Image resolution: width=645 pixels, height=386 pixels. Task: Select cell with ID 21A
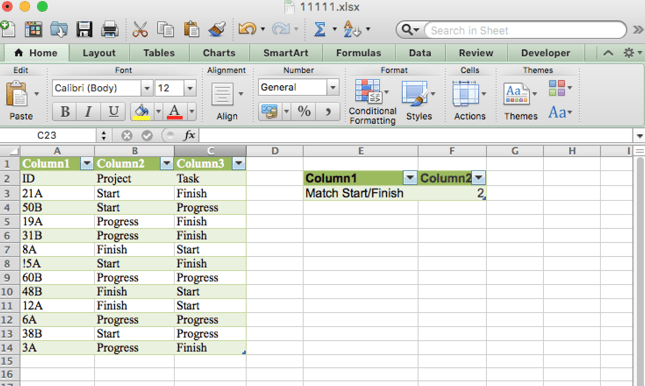pyautogui.click(x=58, y=193)
